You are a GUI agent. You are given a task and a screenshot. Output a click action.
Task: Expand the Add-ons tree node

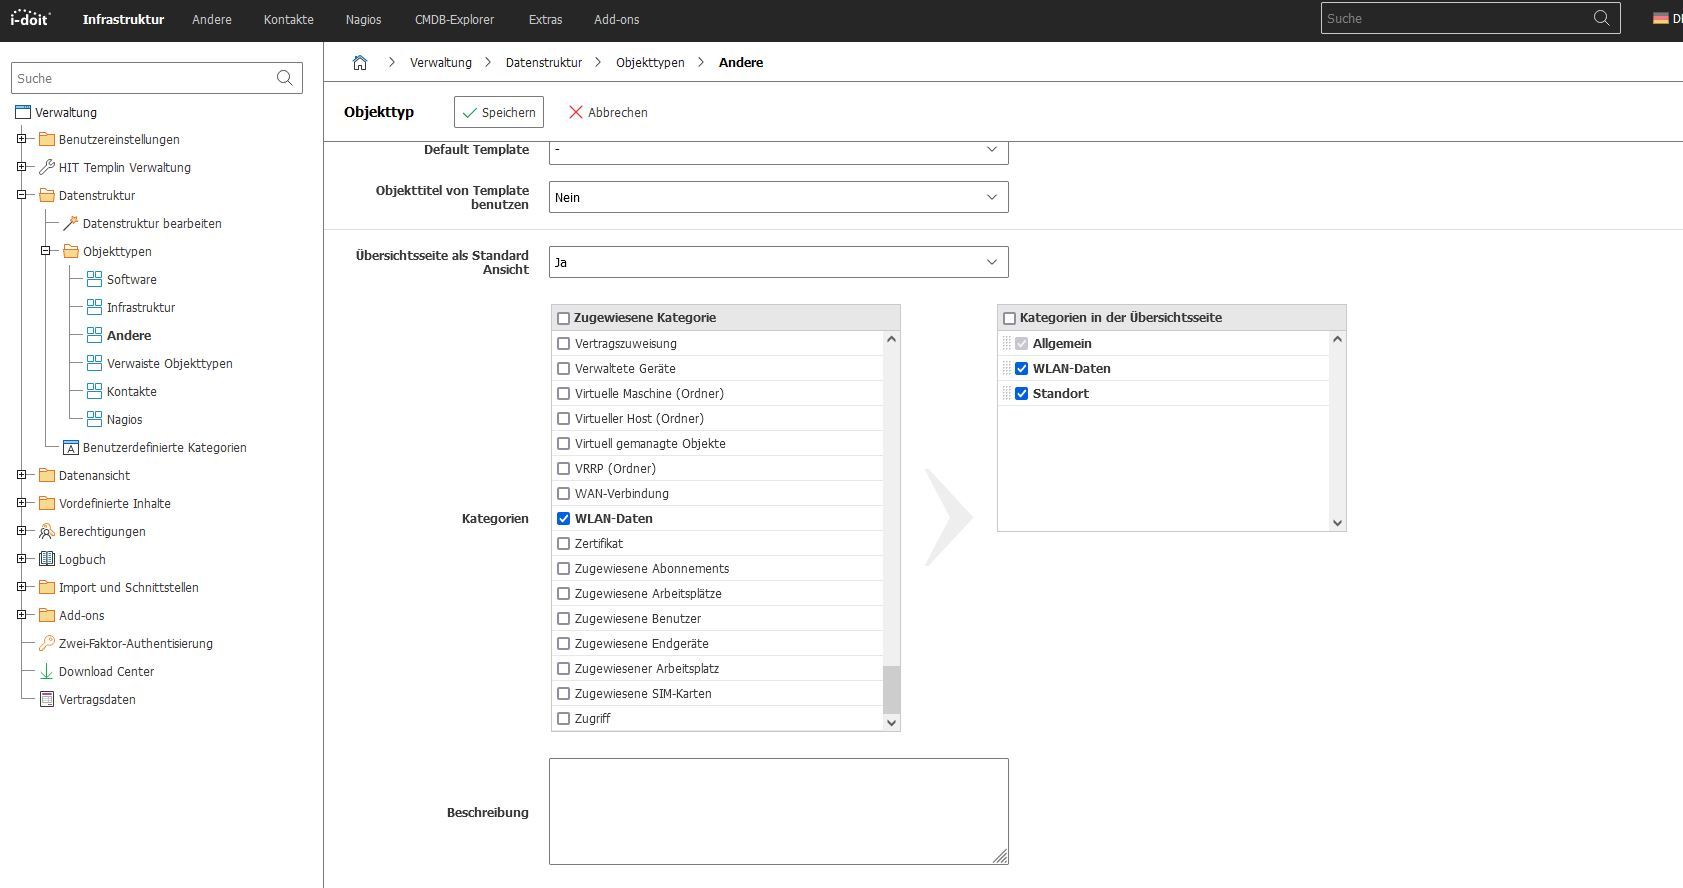(21, 615)
